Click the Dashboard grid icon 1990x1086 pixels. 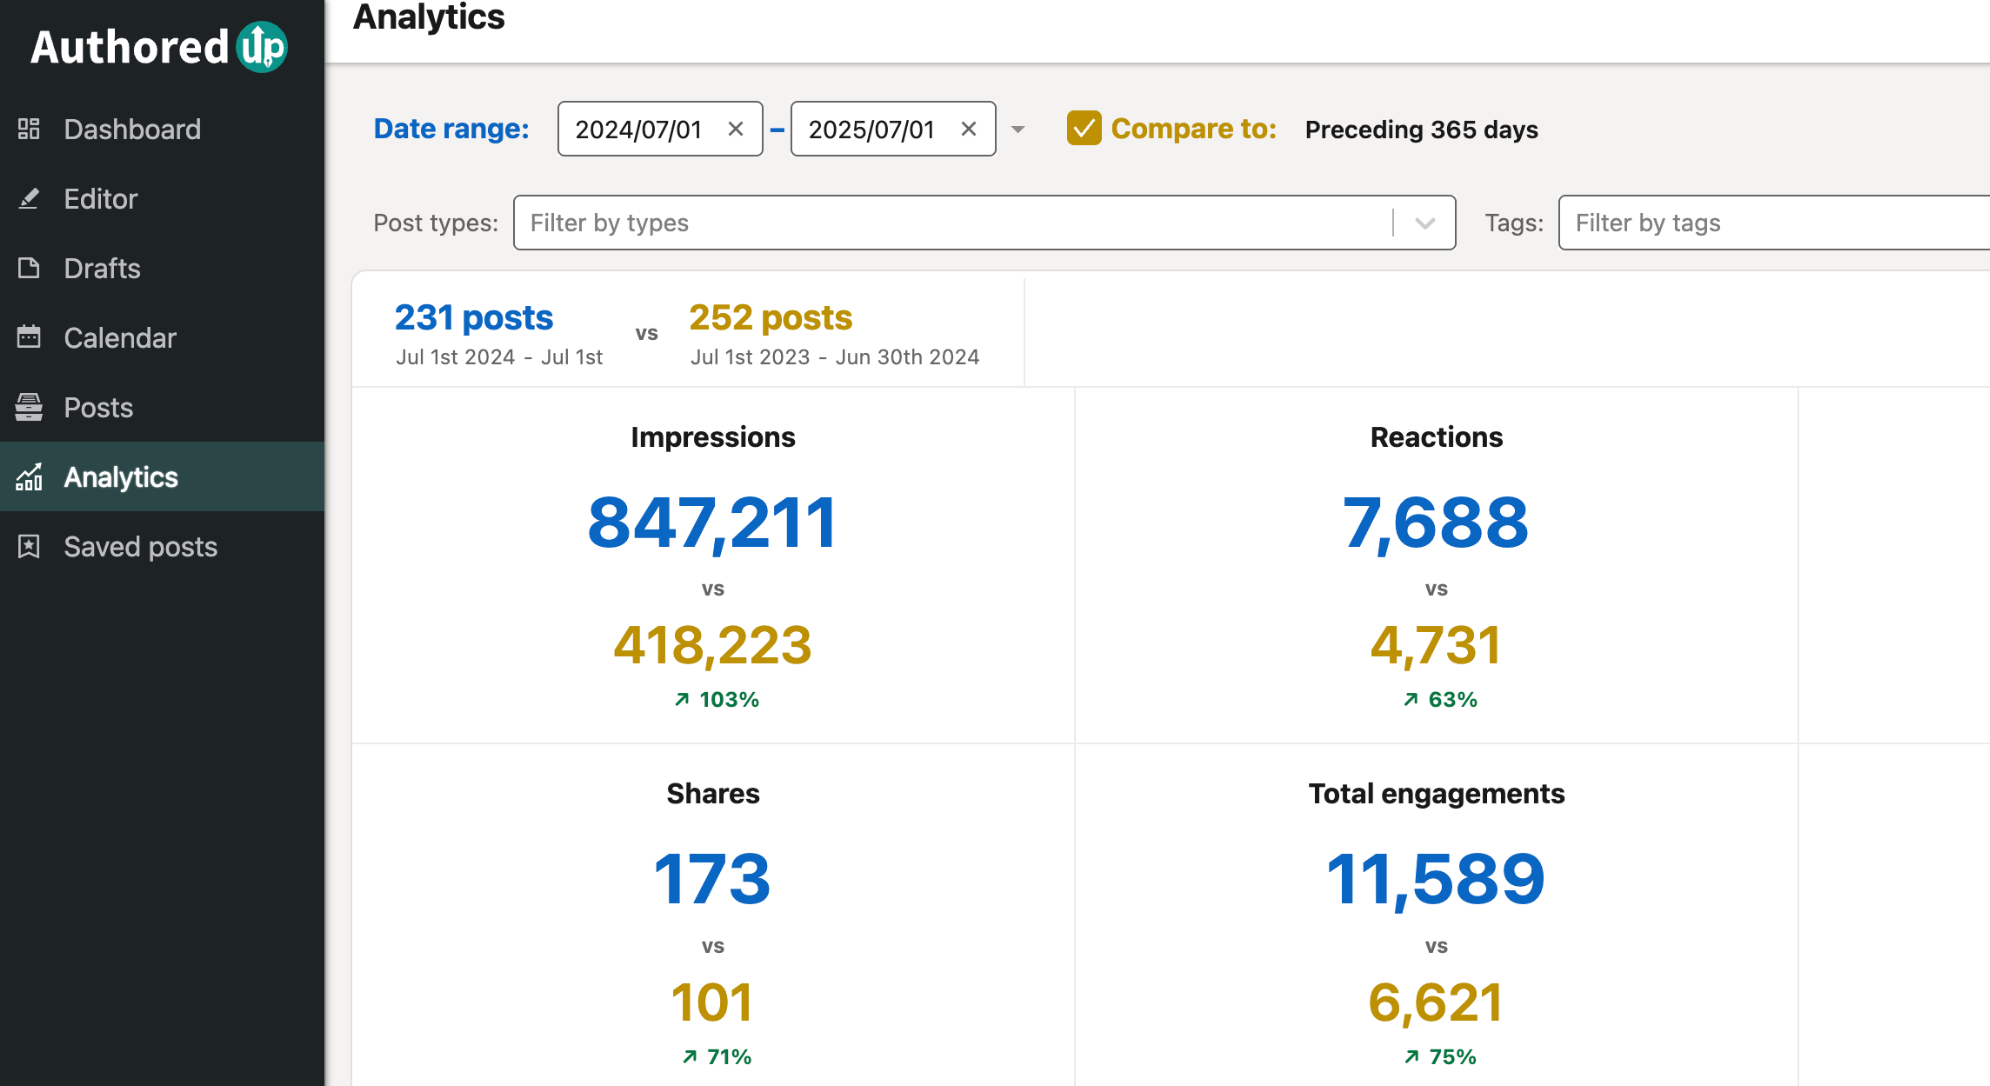tap(29, 129)
